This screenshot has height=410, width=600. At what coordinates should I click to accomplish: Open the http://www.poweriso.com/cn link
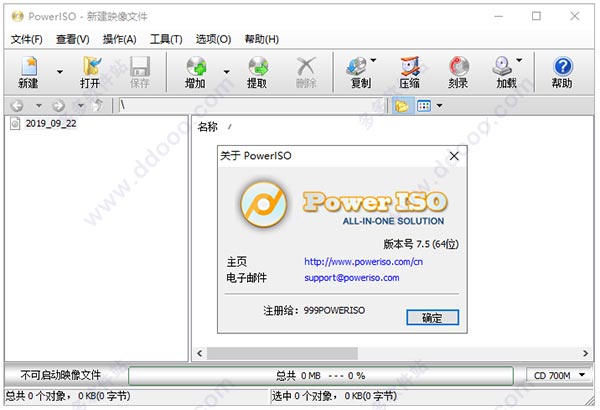tap(364, 262)
